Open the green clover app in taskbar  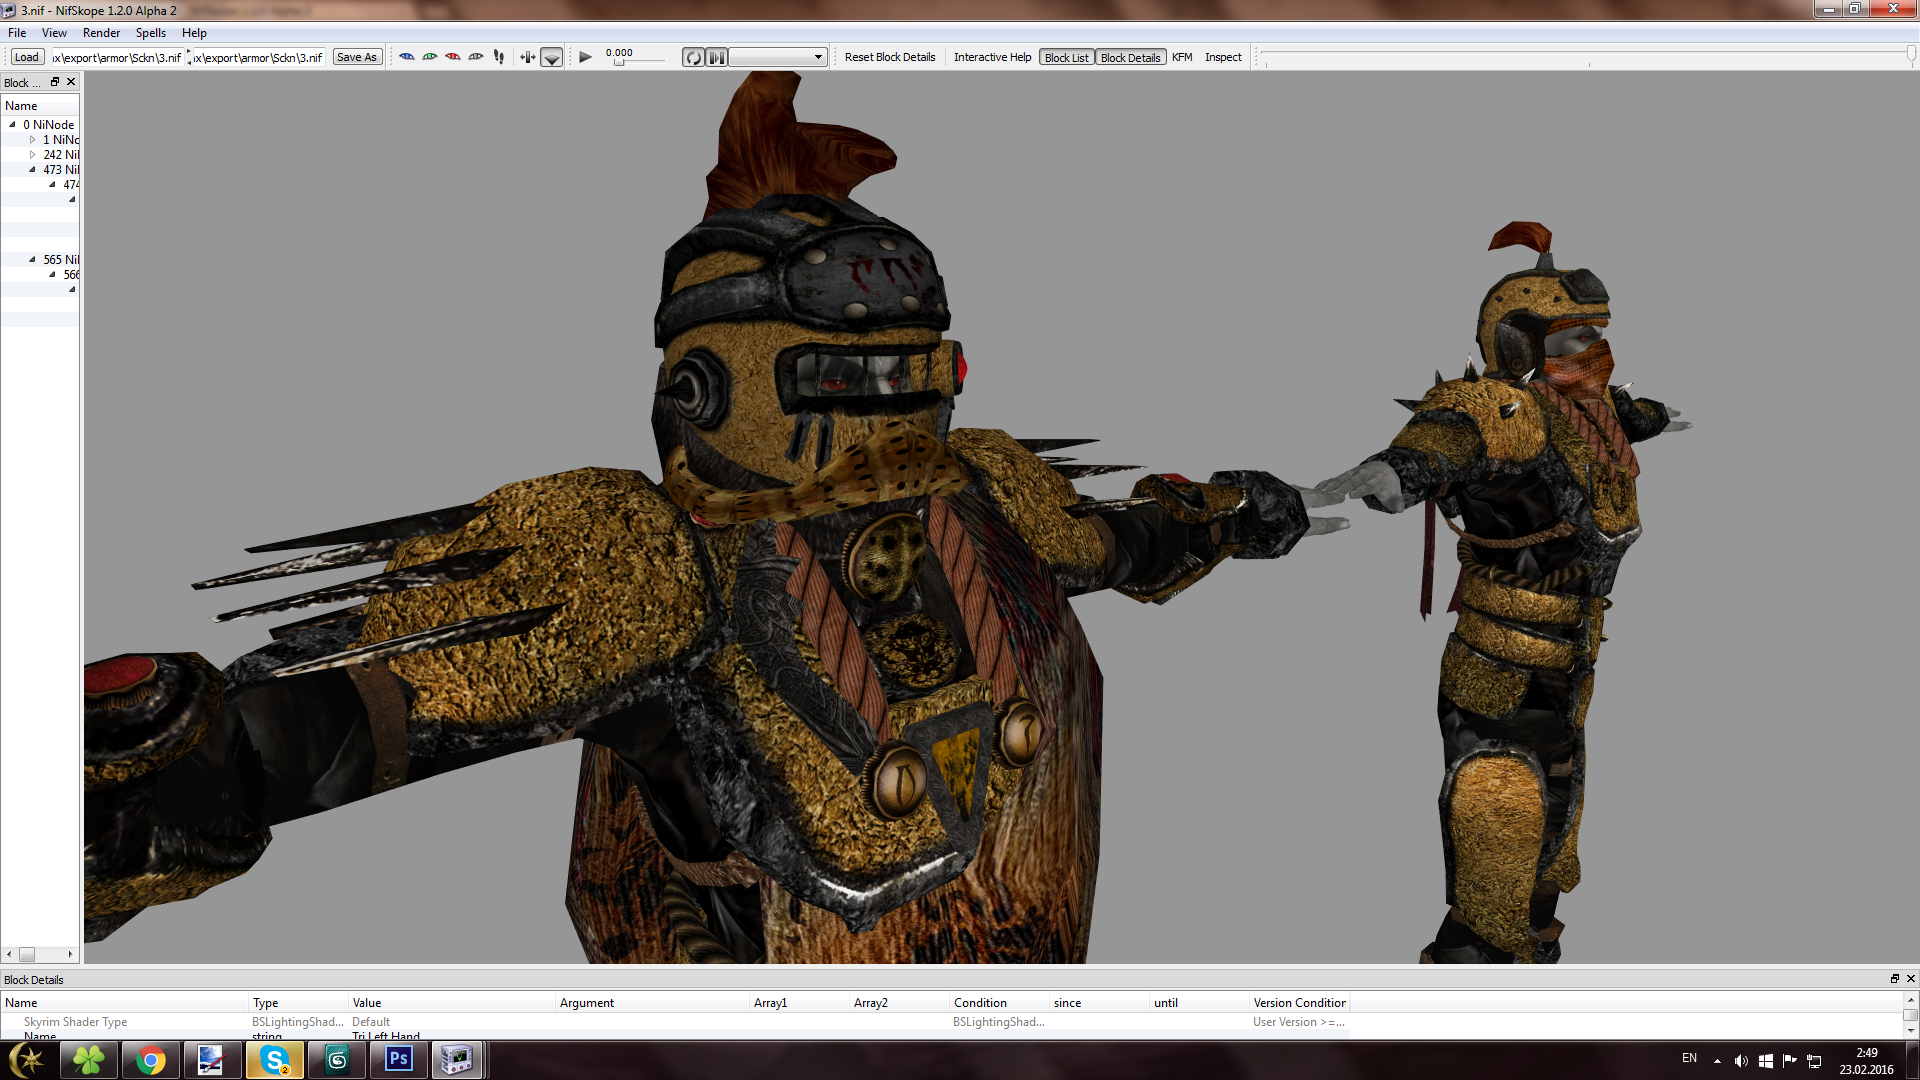[89, 1060]
